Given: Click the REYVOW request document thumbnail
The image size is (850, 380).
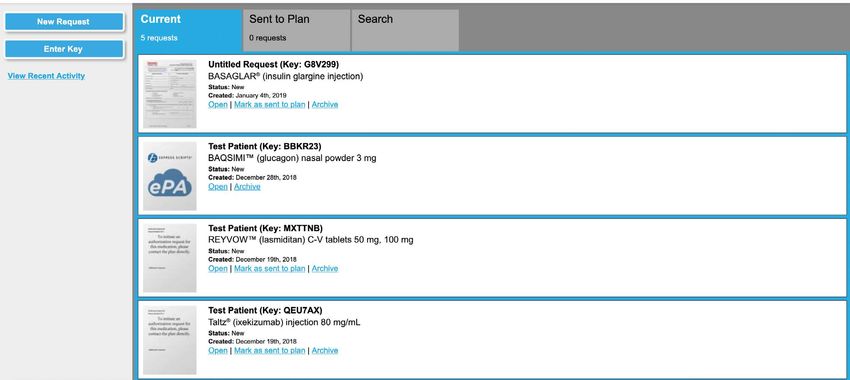Looking at the screenshot, I should (170, 258).
